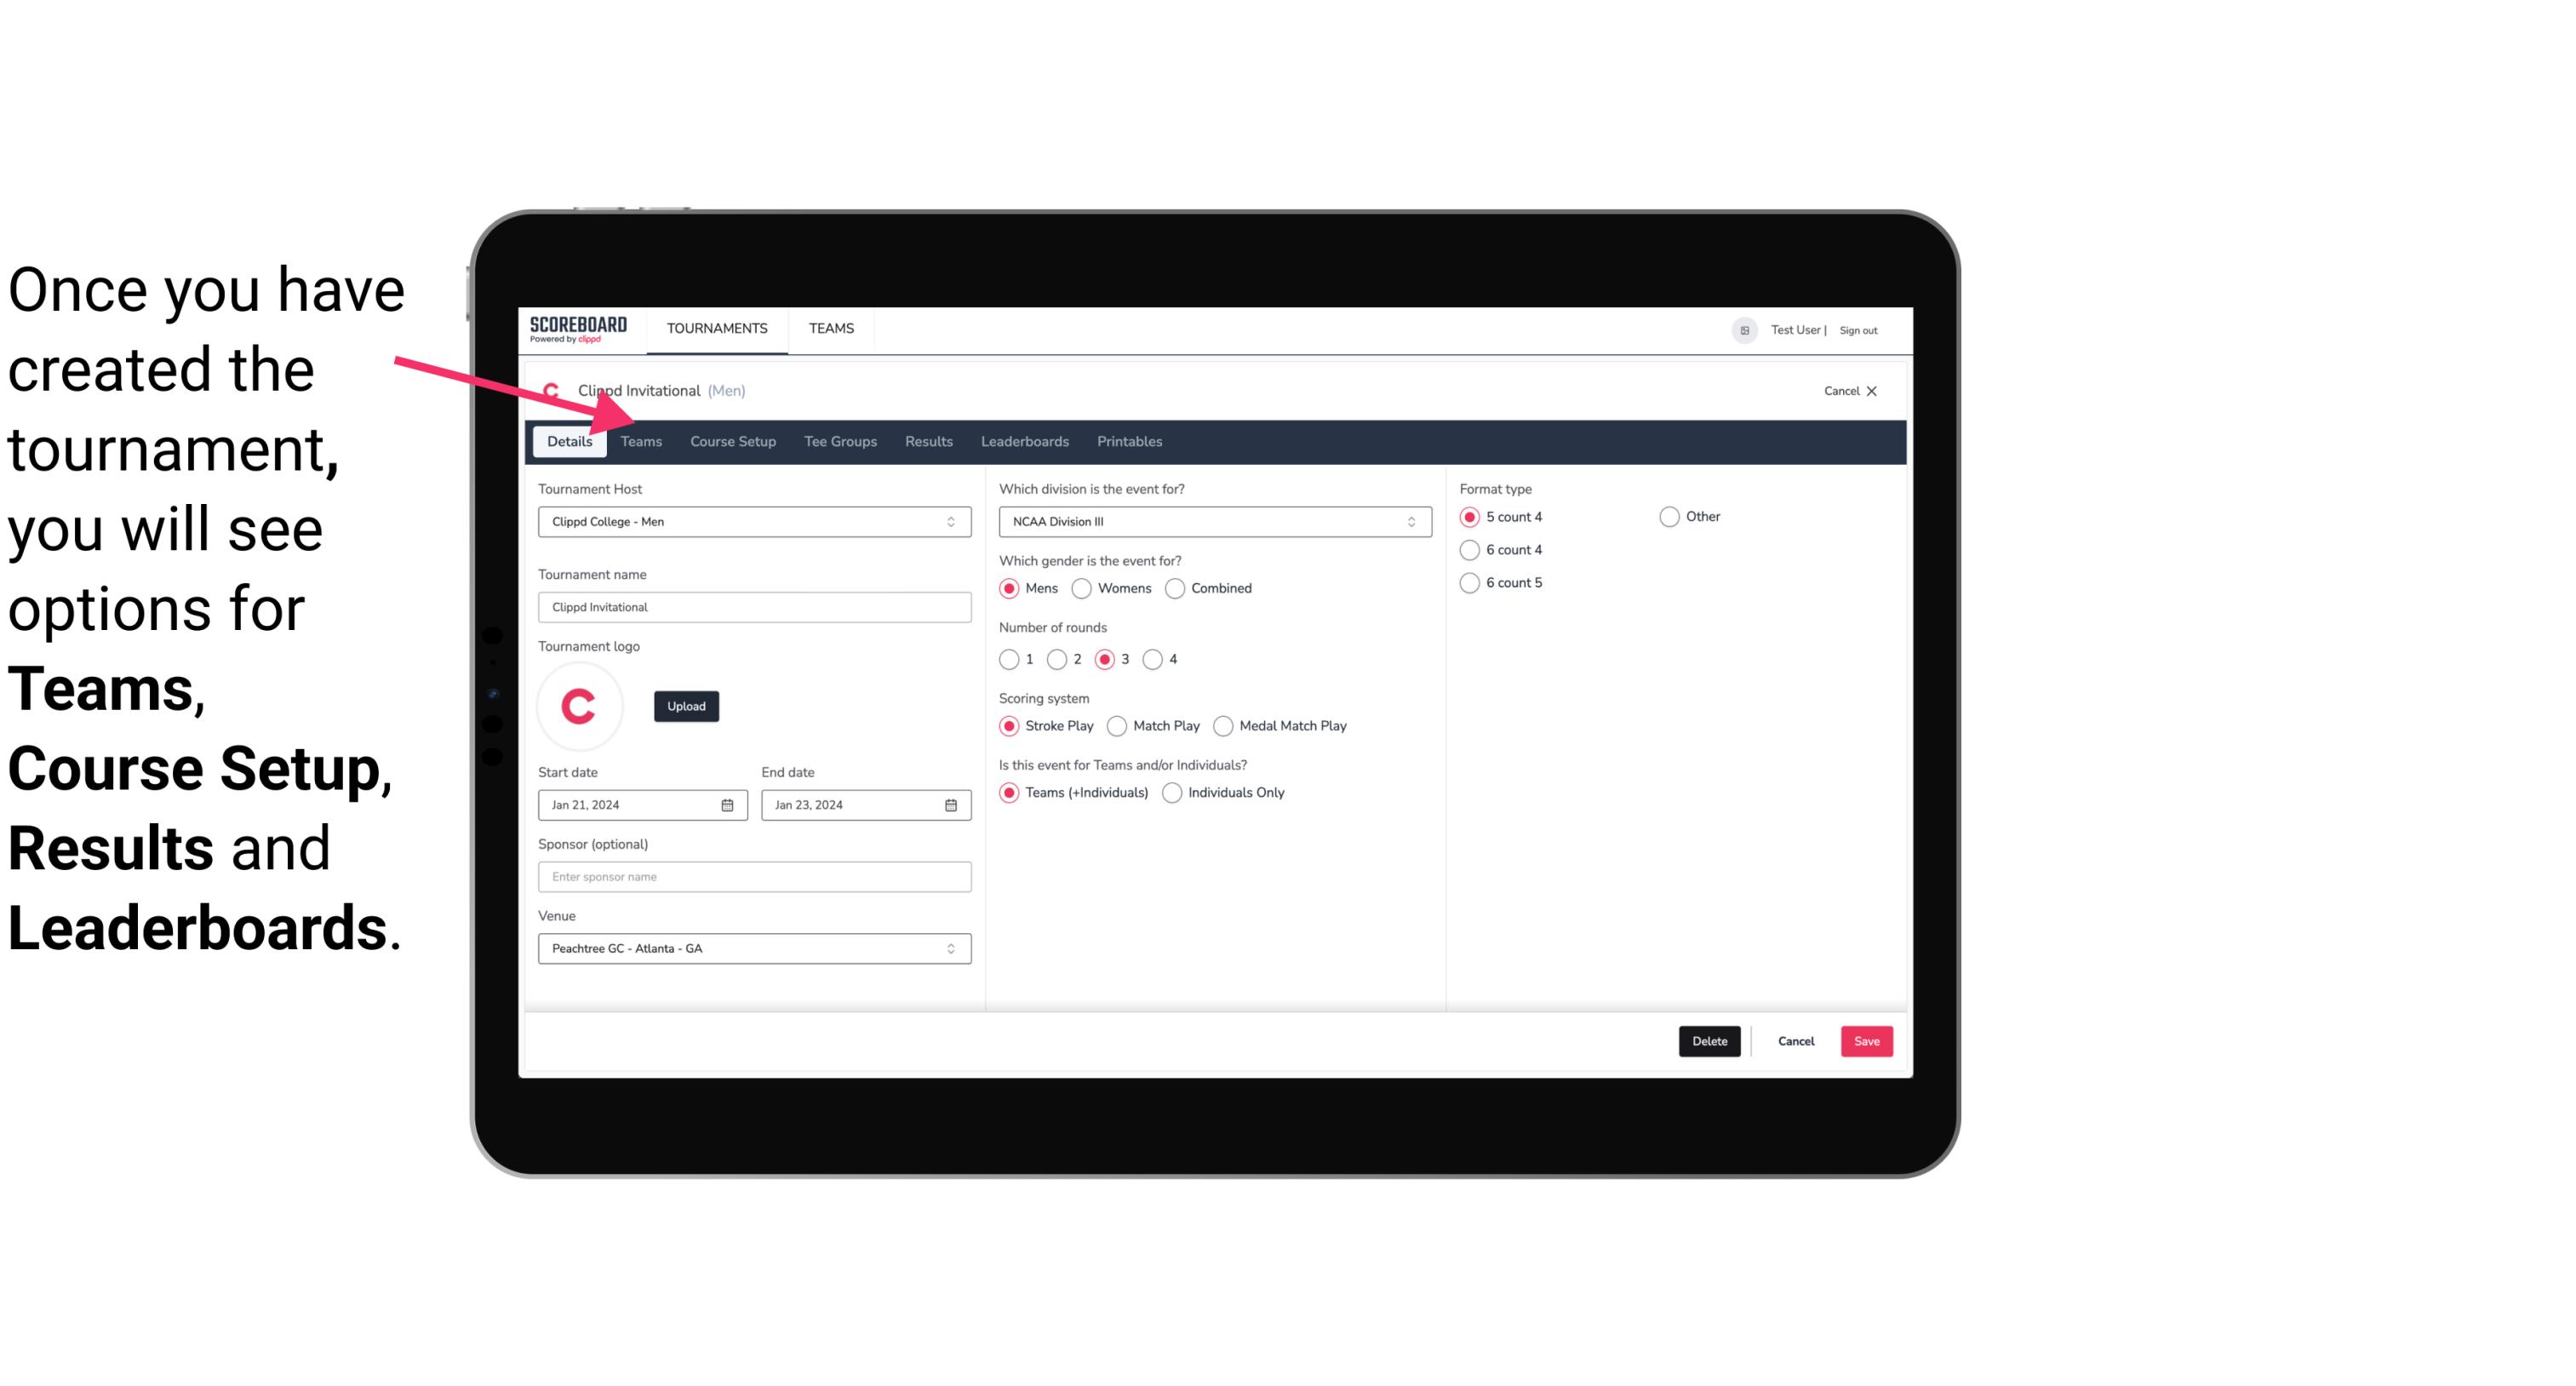The height and width of the screenshot is (1386, 2576).
Task: Open the Course Setup tab
Action: [x=732, y=440]
